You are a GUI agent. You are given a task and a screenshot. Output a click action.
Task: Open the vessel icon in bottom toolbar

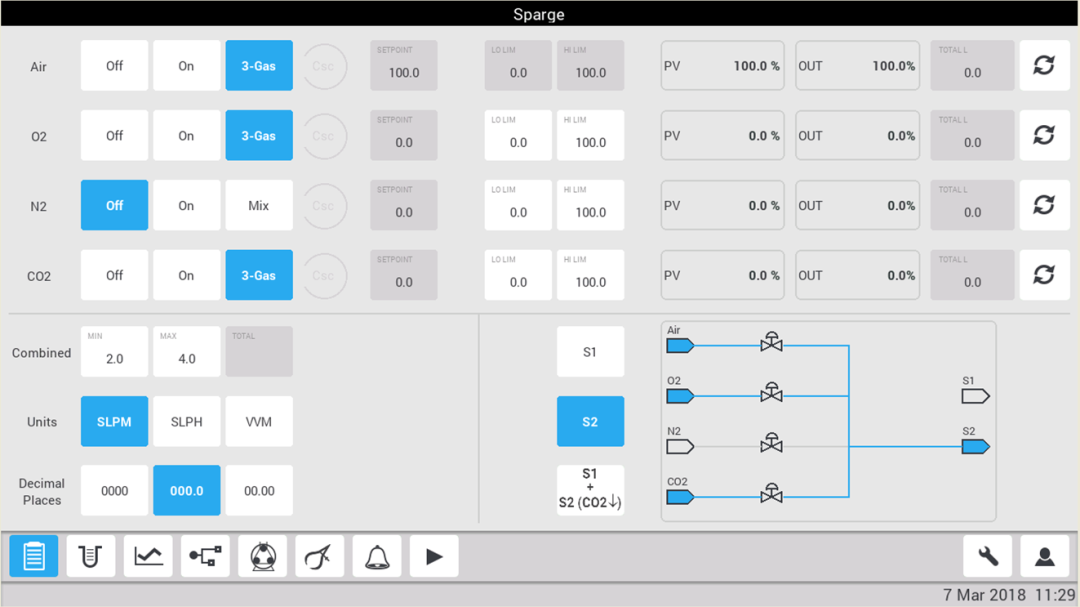tap(91, 556)
